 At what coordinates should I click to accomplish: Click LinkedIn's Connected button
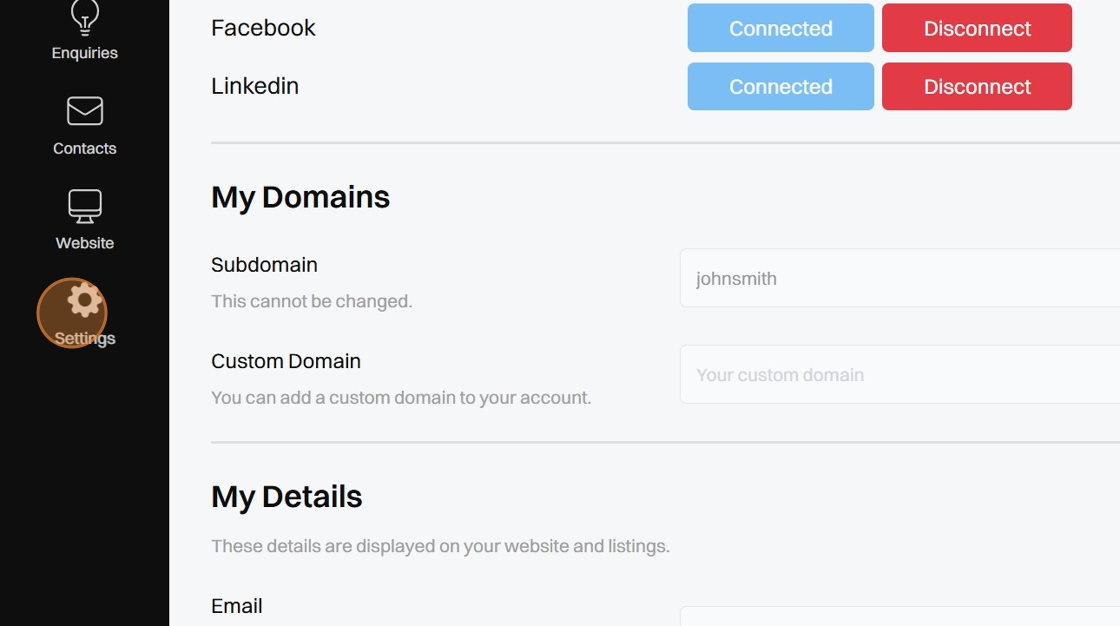(x=780, y=86)
